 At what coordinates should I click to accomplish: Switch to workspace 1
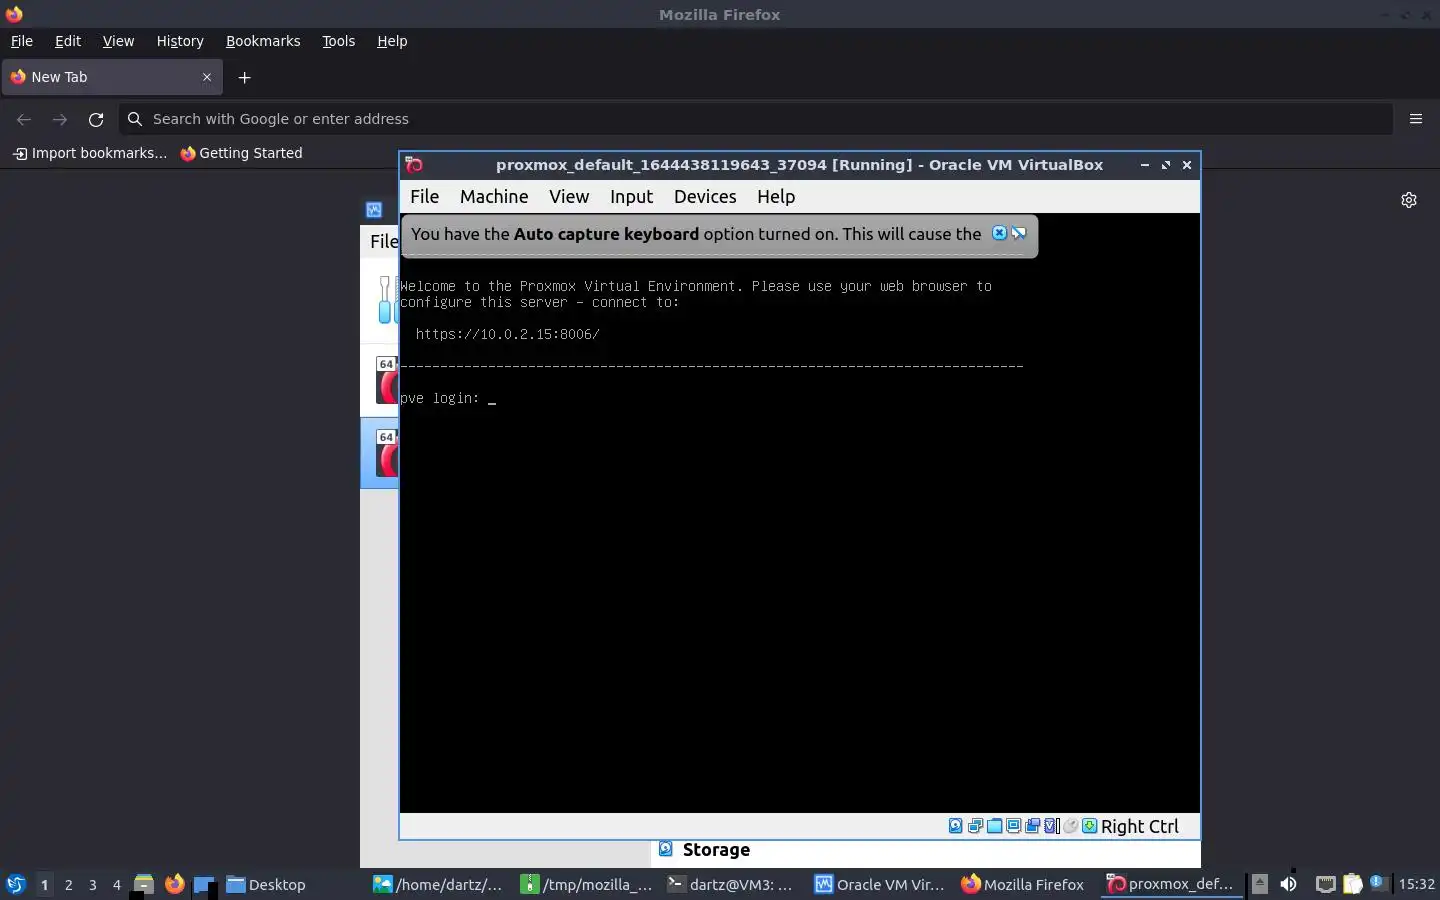pyautogui.click(x=44, y=884)
